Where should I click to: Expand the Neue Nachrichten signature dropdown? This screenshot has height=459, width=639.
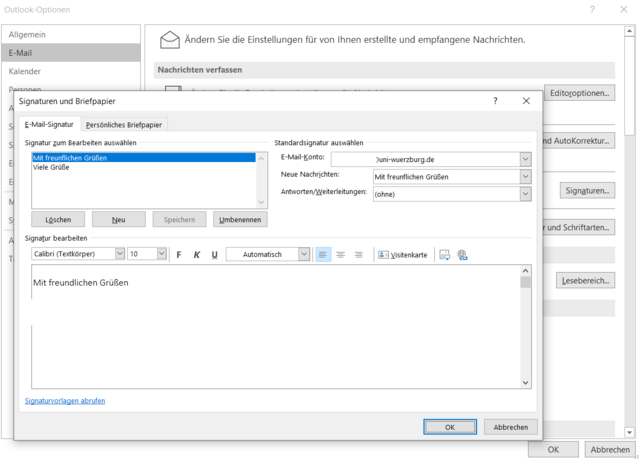pos(525,177)
